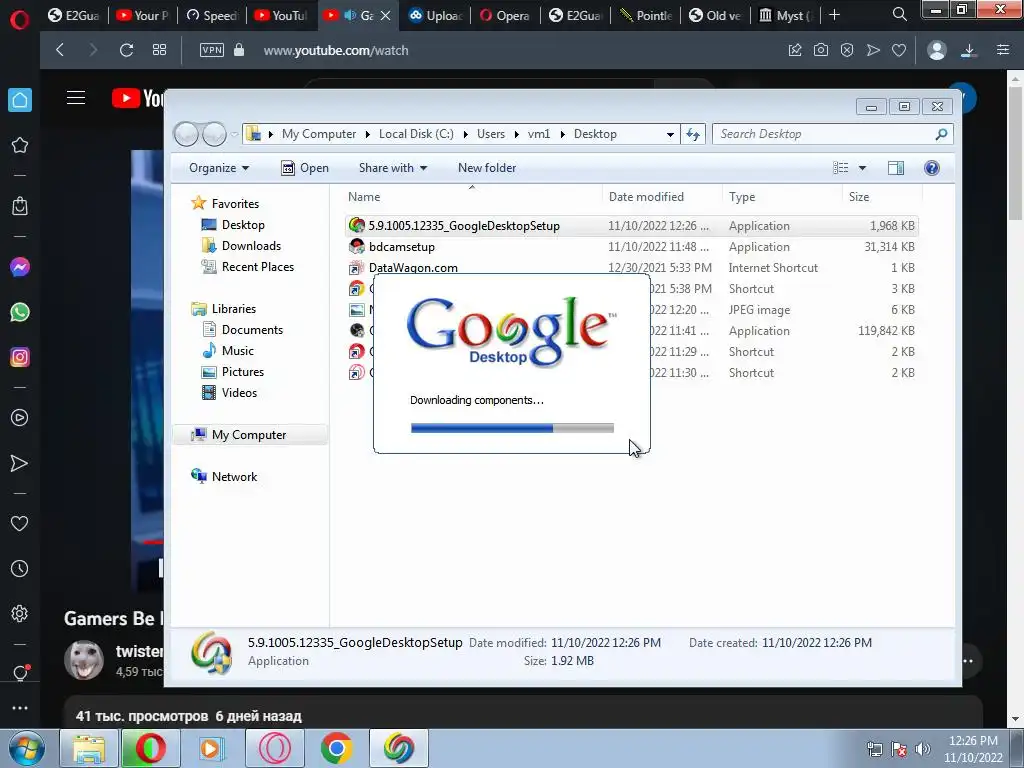The height and width of the screenshot is (768, 1024).
Task: Expand the view options arrow
Action: (862, 168)
